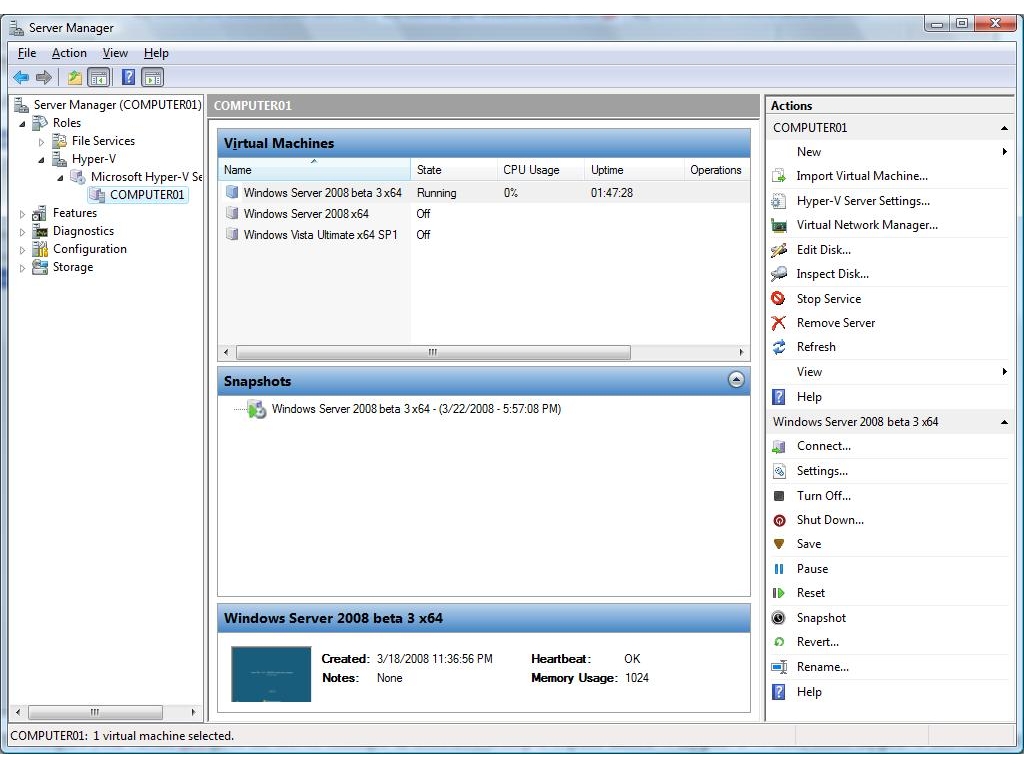Open the New submenu in Actions
The width and height of the screenshot is (1024, 768).
(889, 152)
